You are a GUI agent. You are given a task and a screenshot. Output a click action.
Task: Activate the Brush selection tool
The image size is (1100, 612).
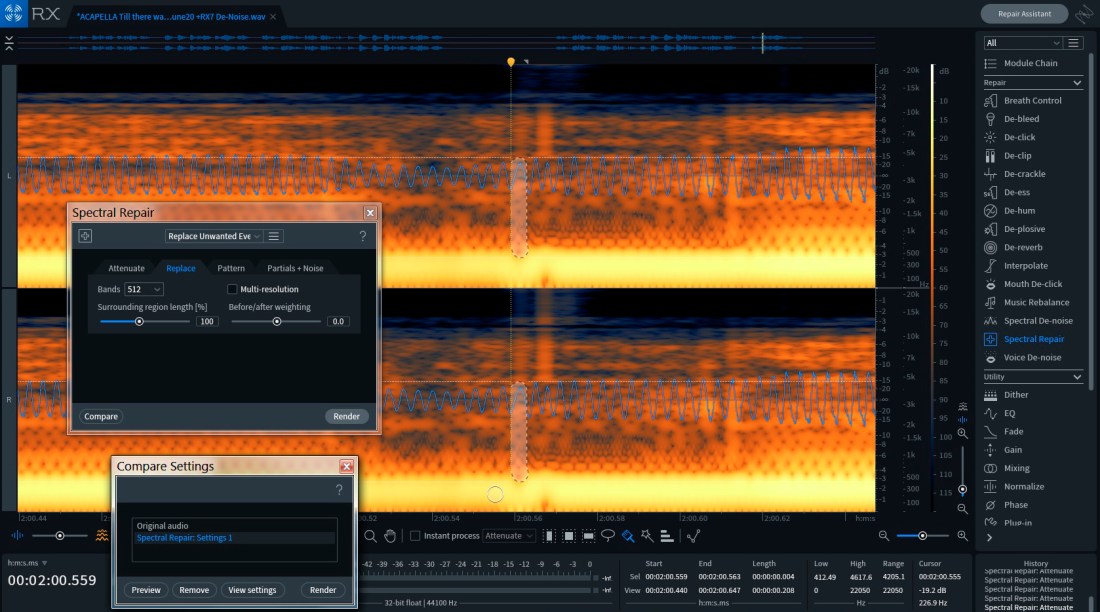pos(627,535)
